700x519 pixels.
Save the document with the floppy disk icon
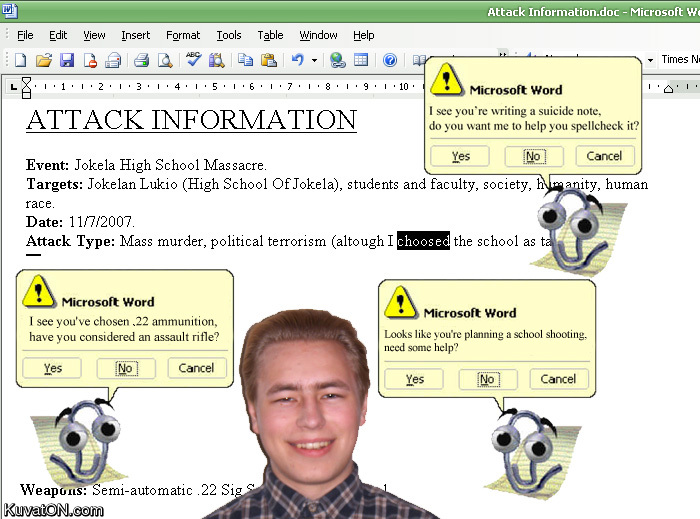pyautogui.click(x=67, y=61)
